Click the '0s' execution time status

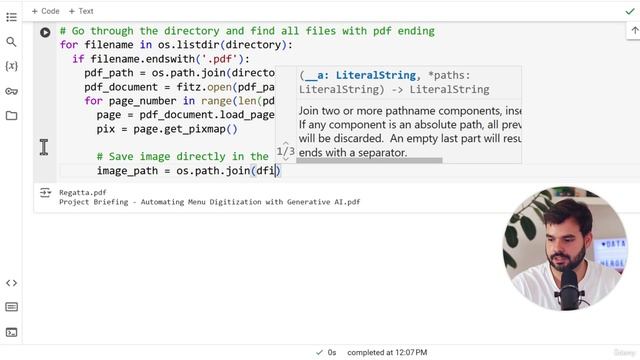click(332, 352)
